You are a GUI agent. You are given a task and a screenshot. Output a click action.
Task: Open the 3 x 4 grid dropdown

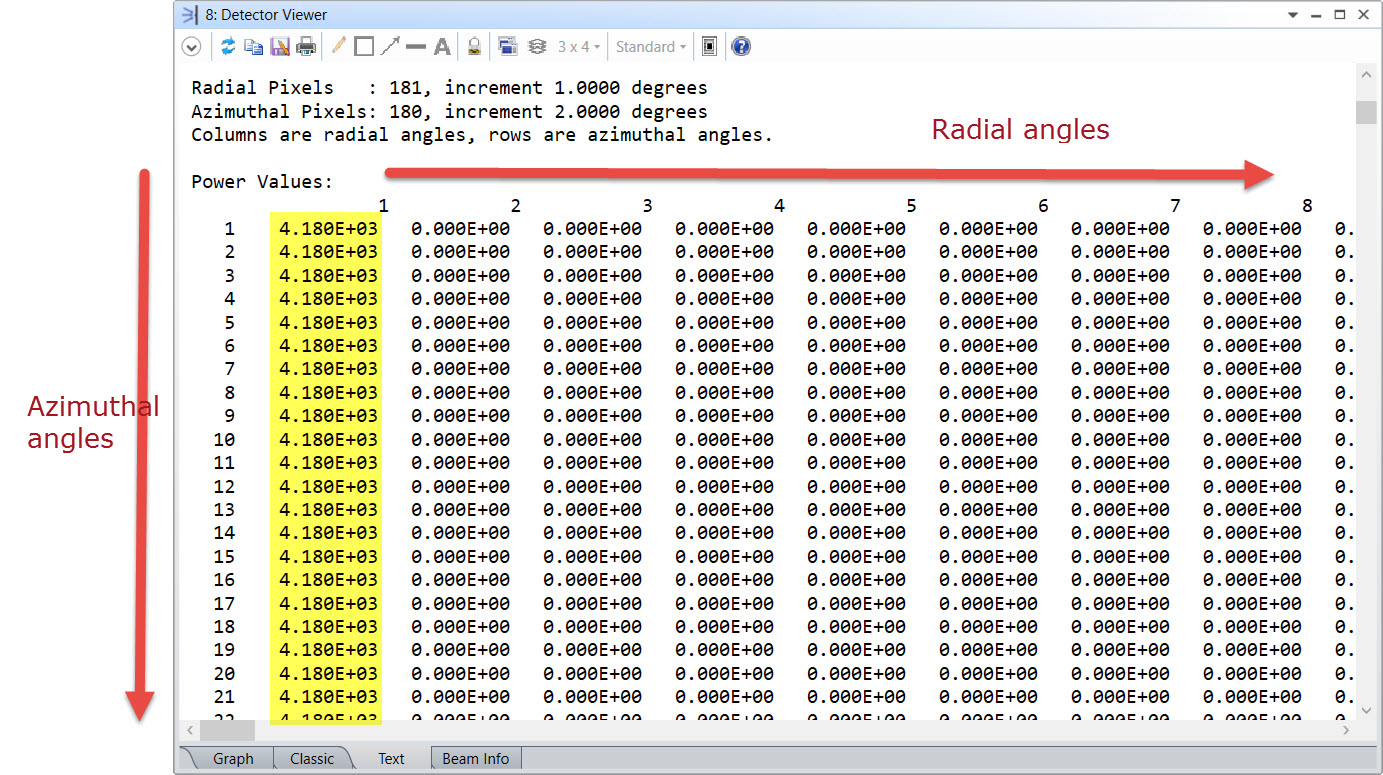coord(580,47)
